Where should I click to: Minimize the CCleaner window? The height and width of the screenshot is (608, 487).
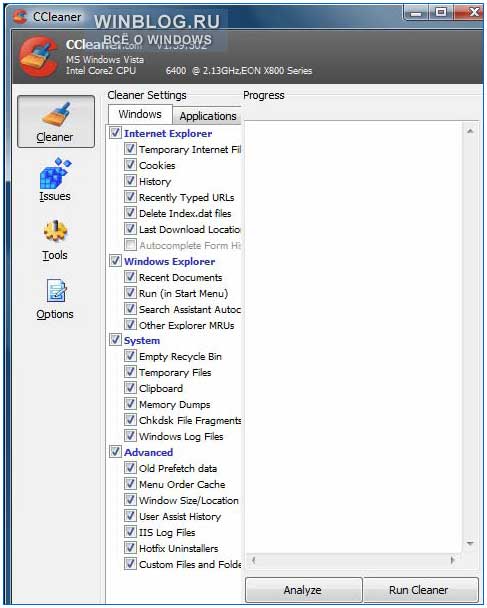[416, 13]
